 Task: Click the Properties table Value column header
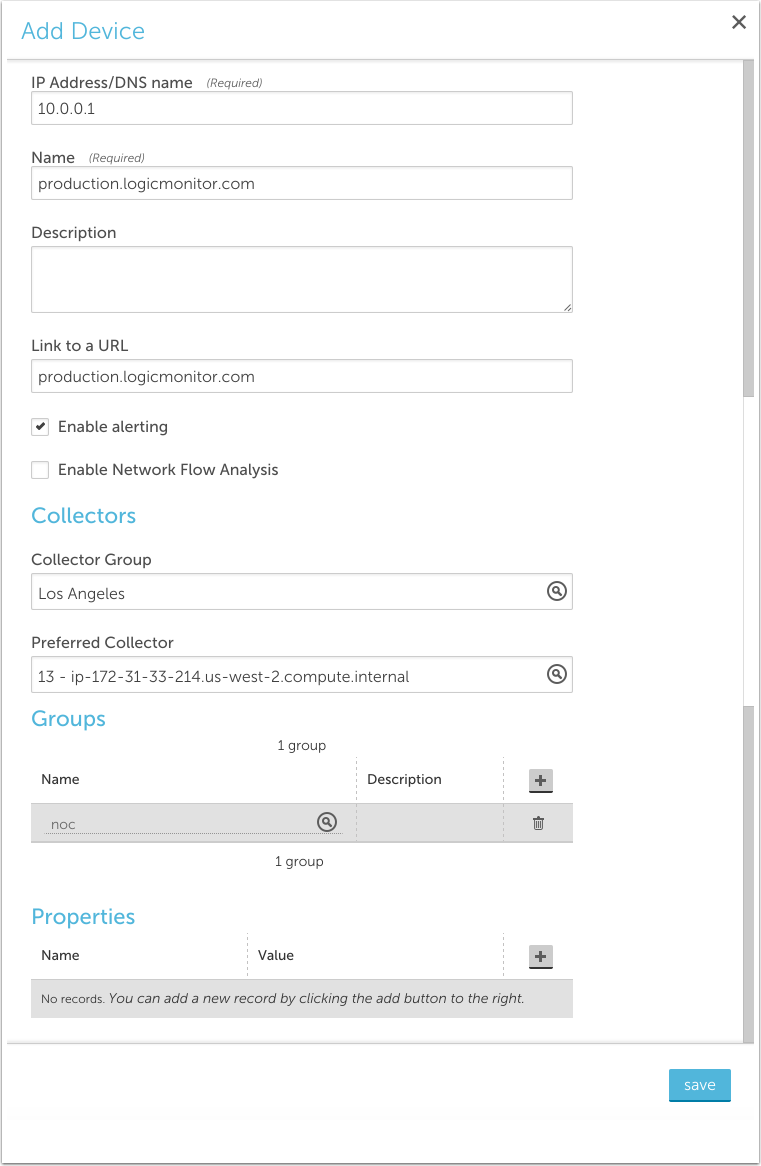[276, 955]
